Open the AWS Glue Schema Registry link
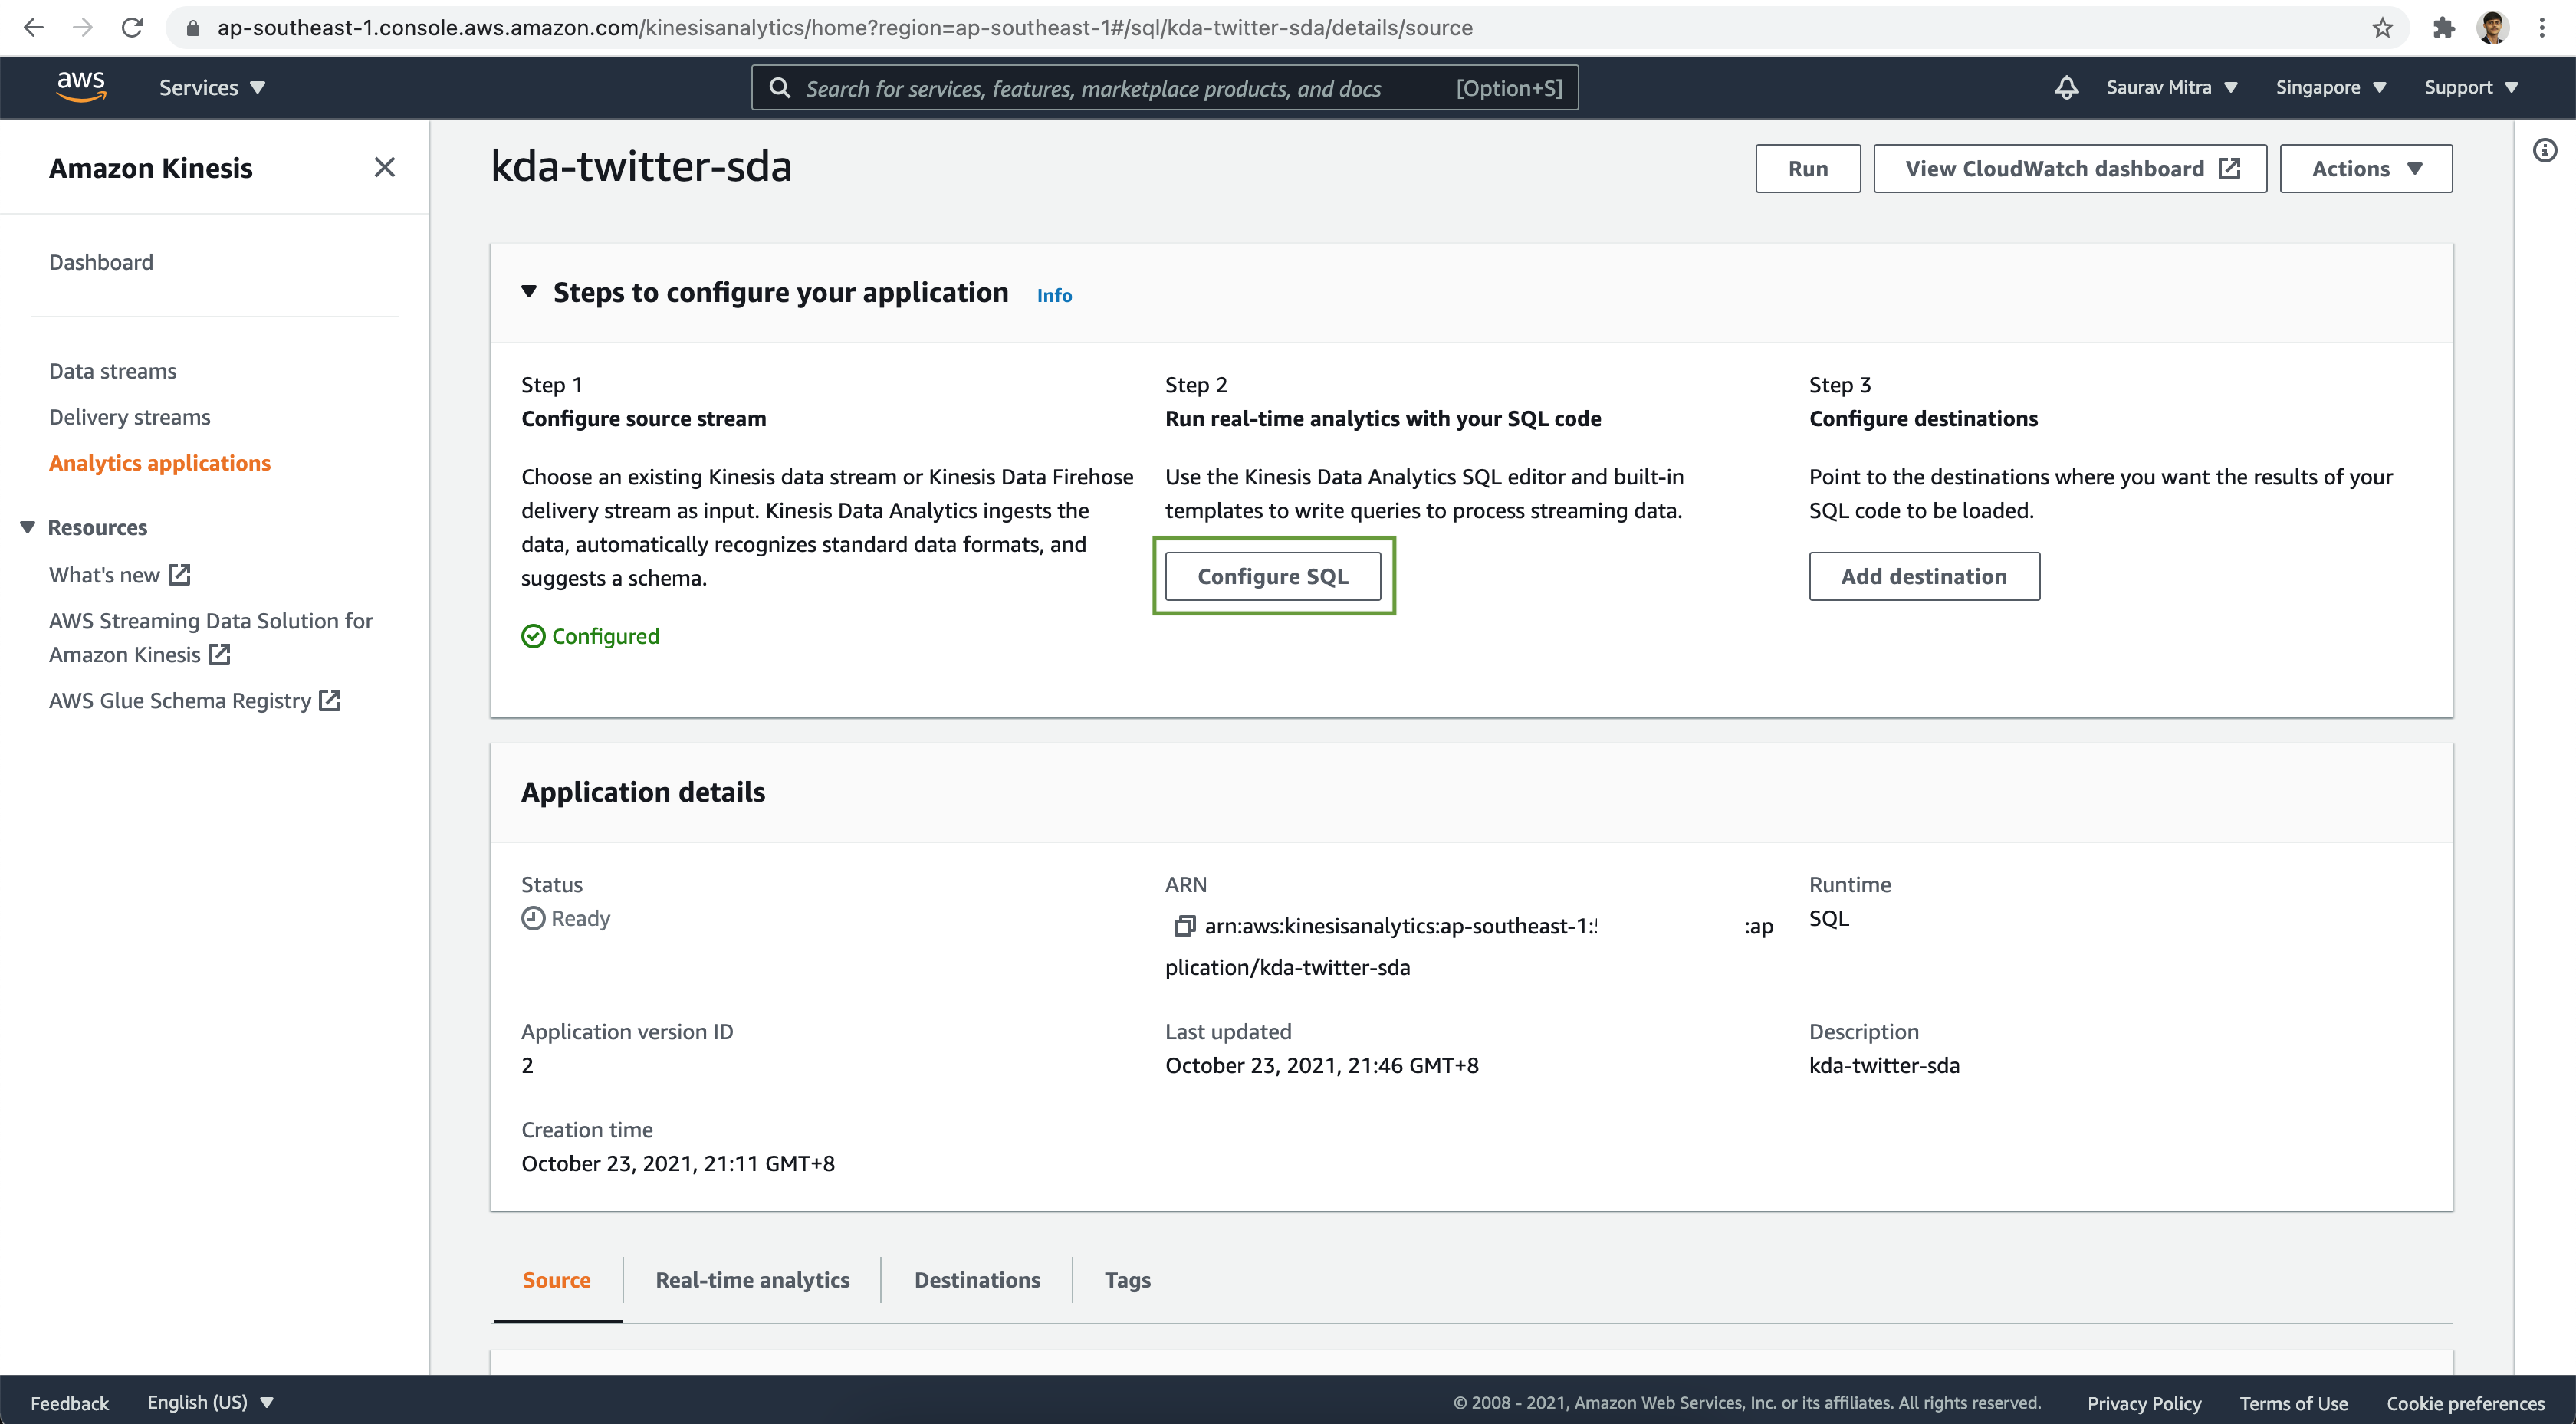The height and width of the screenshot is (1424, 2576). [x=195, y=701]
